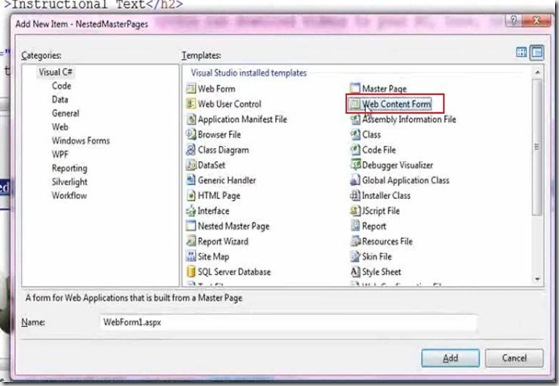Screen dimensions: 559x386
Task: Select the Report Wizard template icon
Action: [x=191, y=241]
